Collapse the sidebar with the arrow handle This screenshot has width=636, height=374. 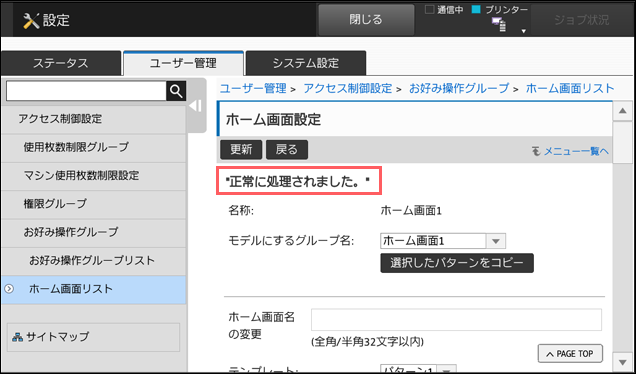pyautogui.click(x=196, y=106)
